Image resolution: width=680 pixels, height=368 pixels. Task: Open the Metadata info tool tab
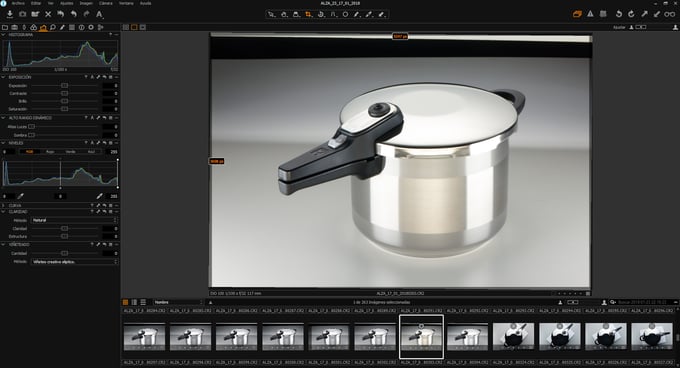pyautogui.click(x=82, y=27)
